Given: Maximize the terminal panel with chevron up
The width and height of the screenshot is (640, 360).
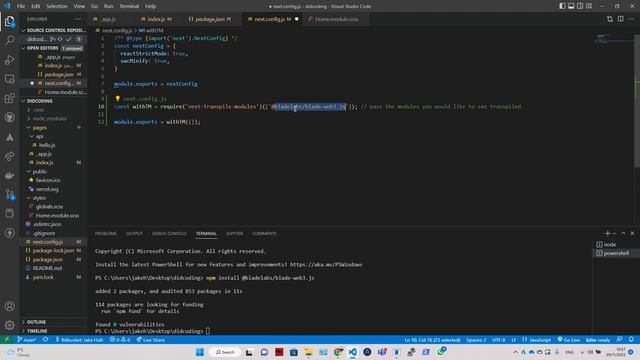Looking at the screenshot, I should point(623,233).
